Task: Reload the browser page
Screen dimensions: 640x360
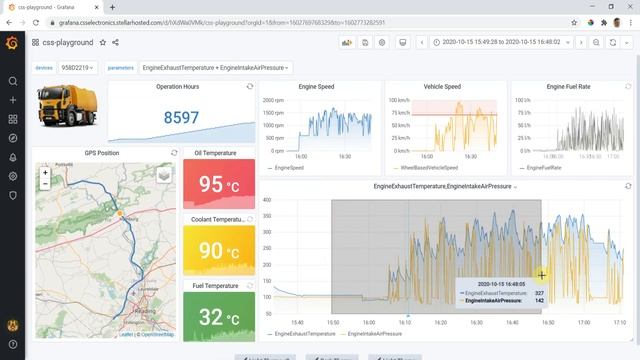Action: click(x=36, y=23)
